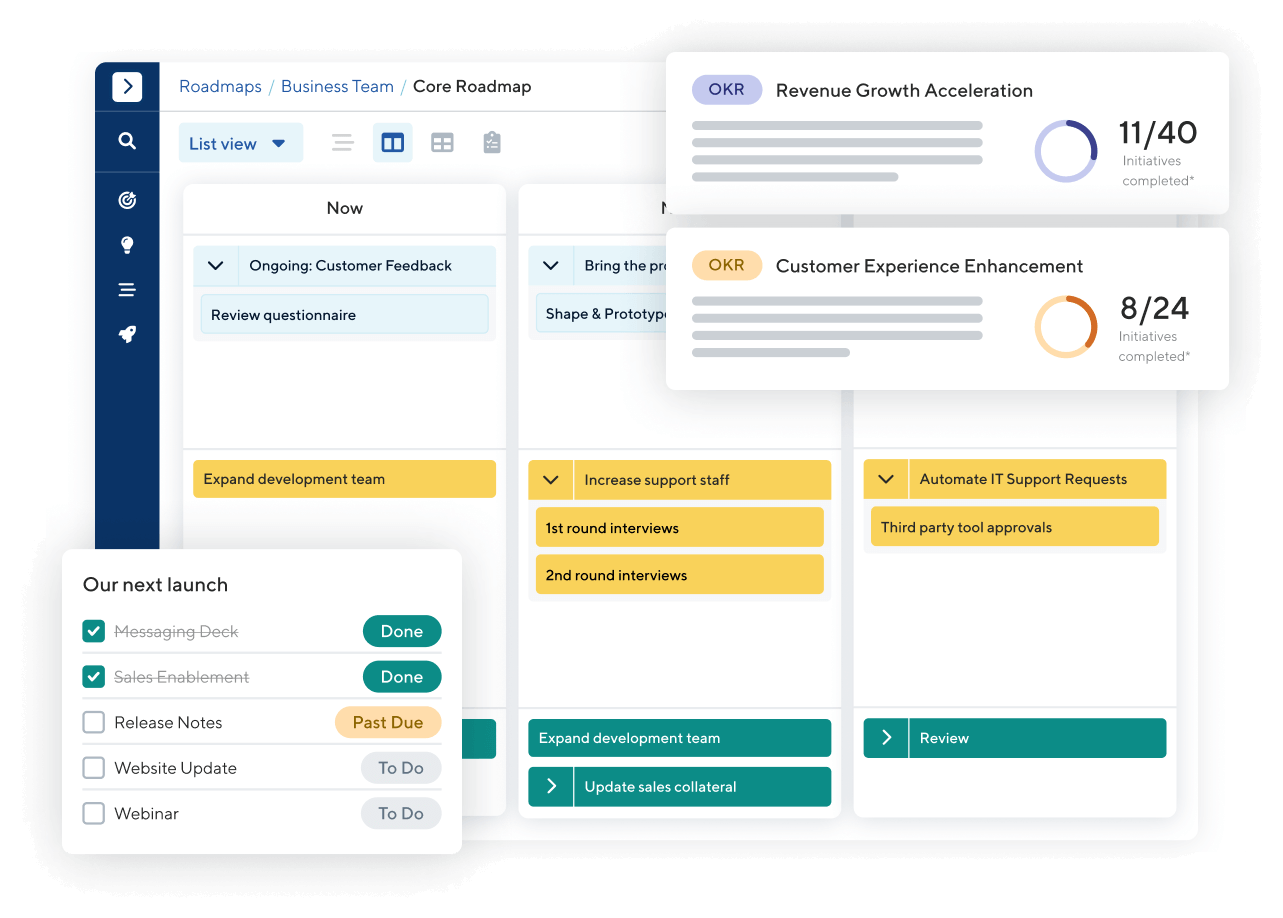Click the Revenue Growth progress ring
This screenshot has width=1283, height=918.
click(x=1065, y=151)
